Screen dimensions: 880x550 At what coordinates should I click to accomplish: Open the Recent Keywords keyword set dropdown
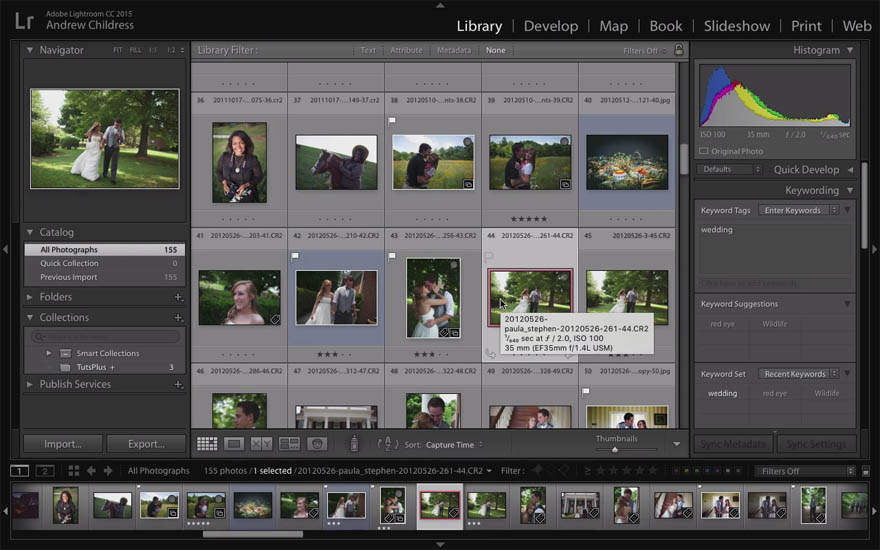pos(798,374)
